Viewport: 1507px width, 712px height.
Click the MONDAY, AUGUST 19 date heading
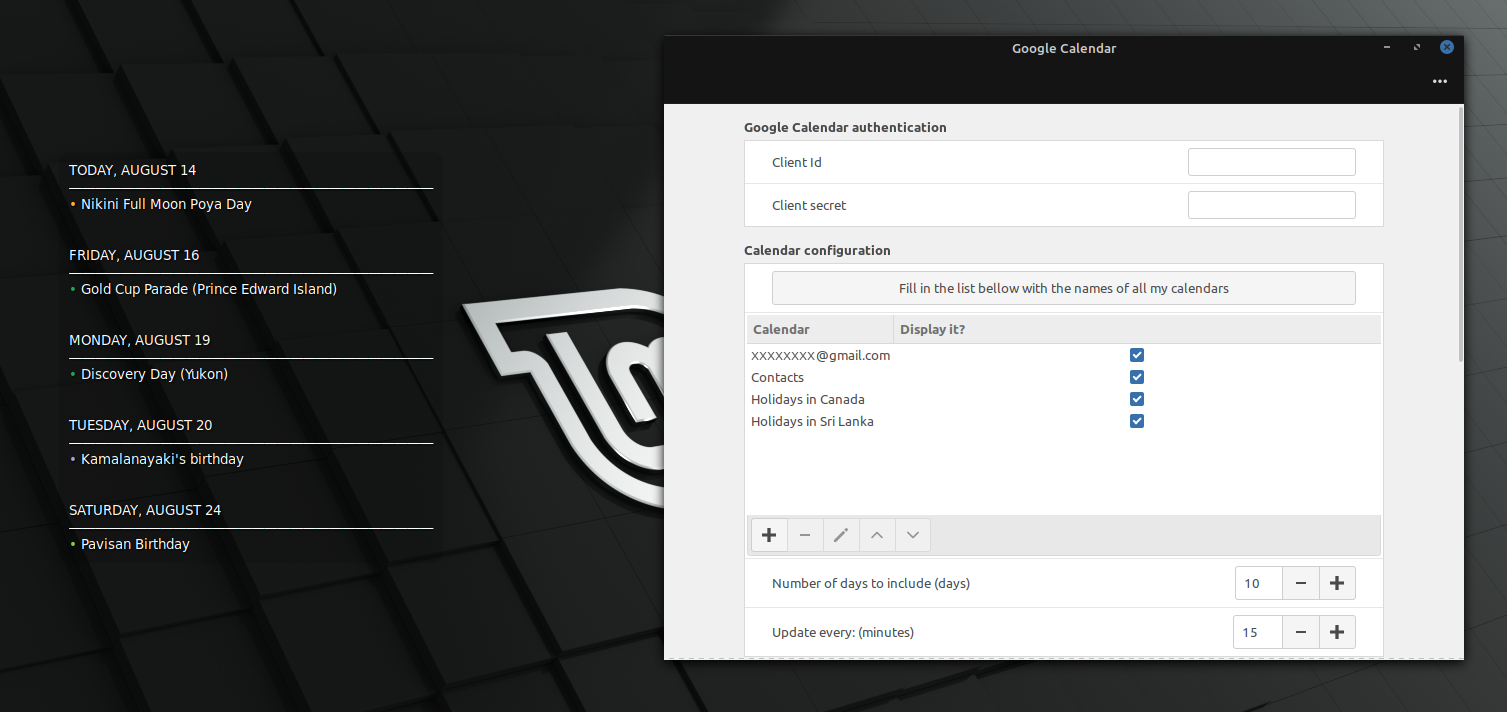point(139,340)
